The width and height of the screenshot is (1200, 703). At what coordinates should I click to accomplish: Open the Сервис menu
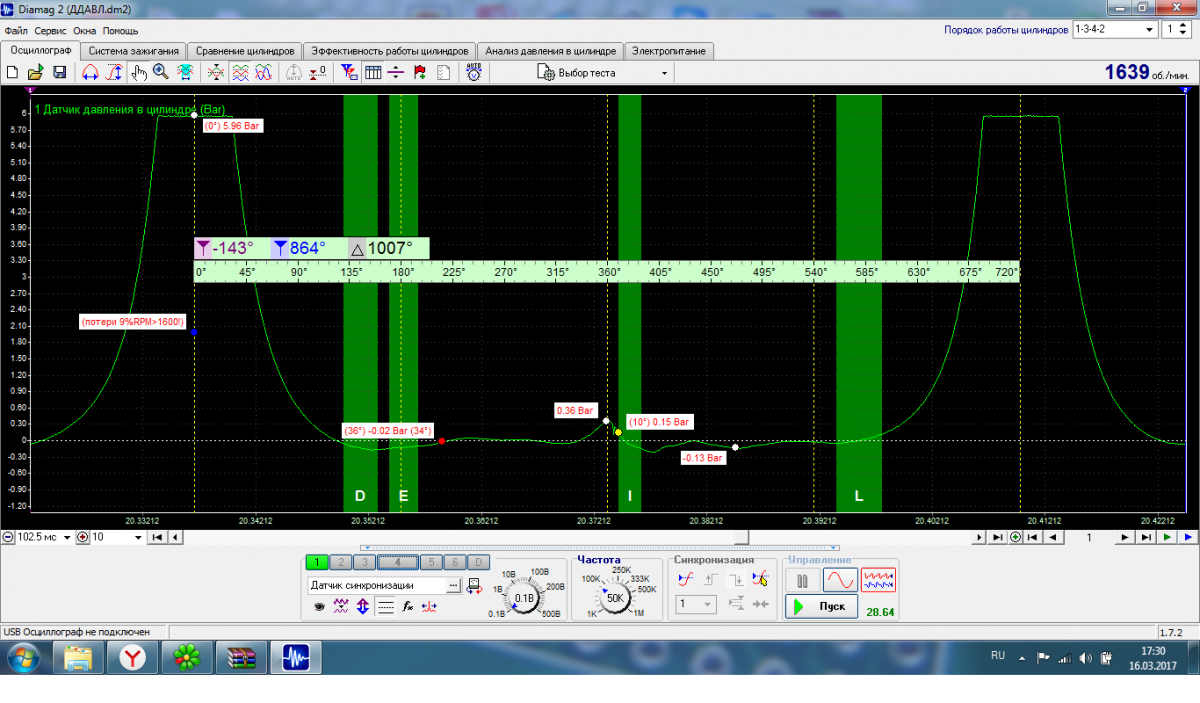coord(50,31)
